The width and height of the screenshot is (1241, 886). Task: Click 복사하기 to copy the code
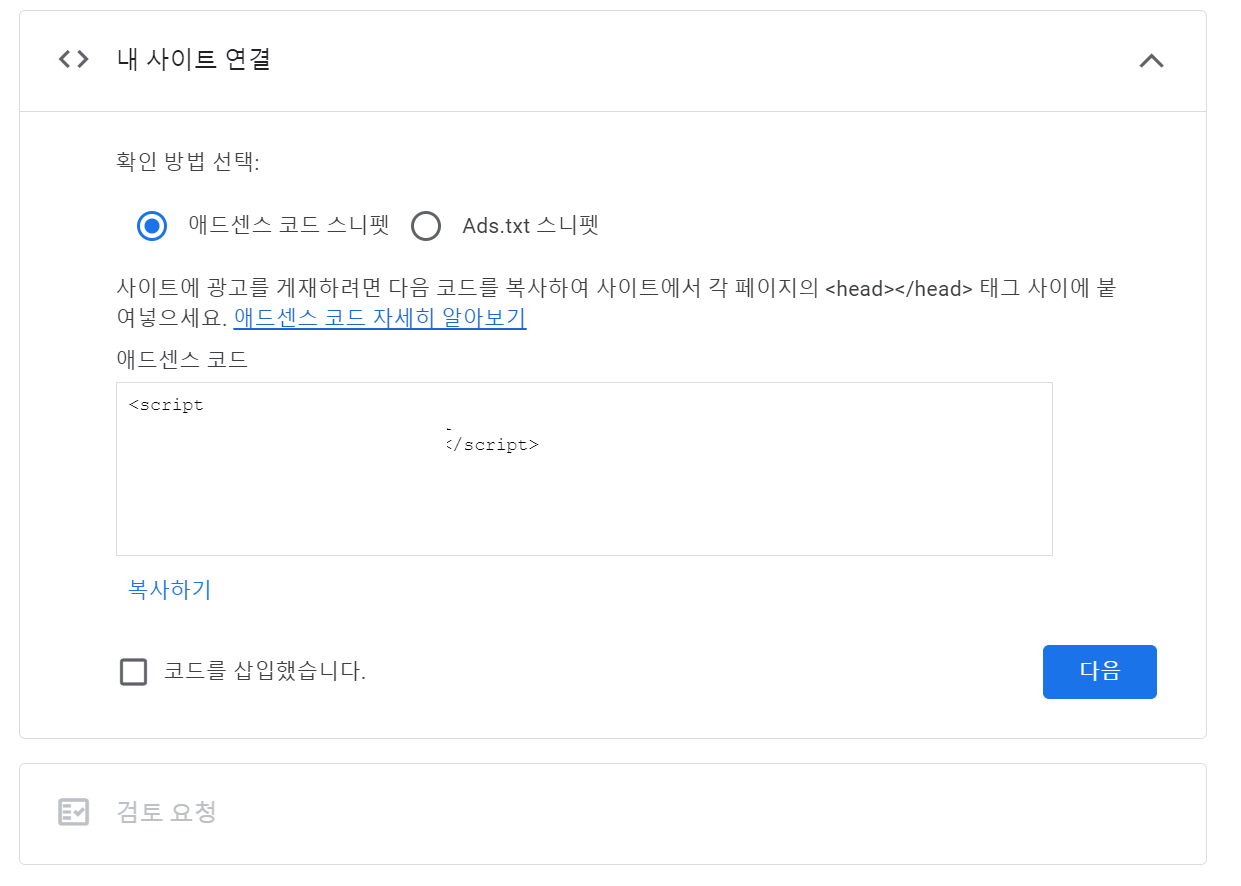pos(170,589)
